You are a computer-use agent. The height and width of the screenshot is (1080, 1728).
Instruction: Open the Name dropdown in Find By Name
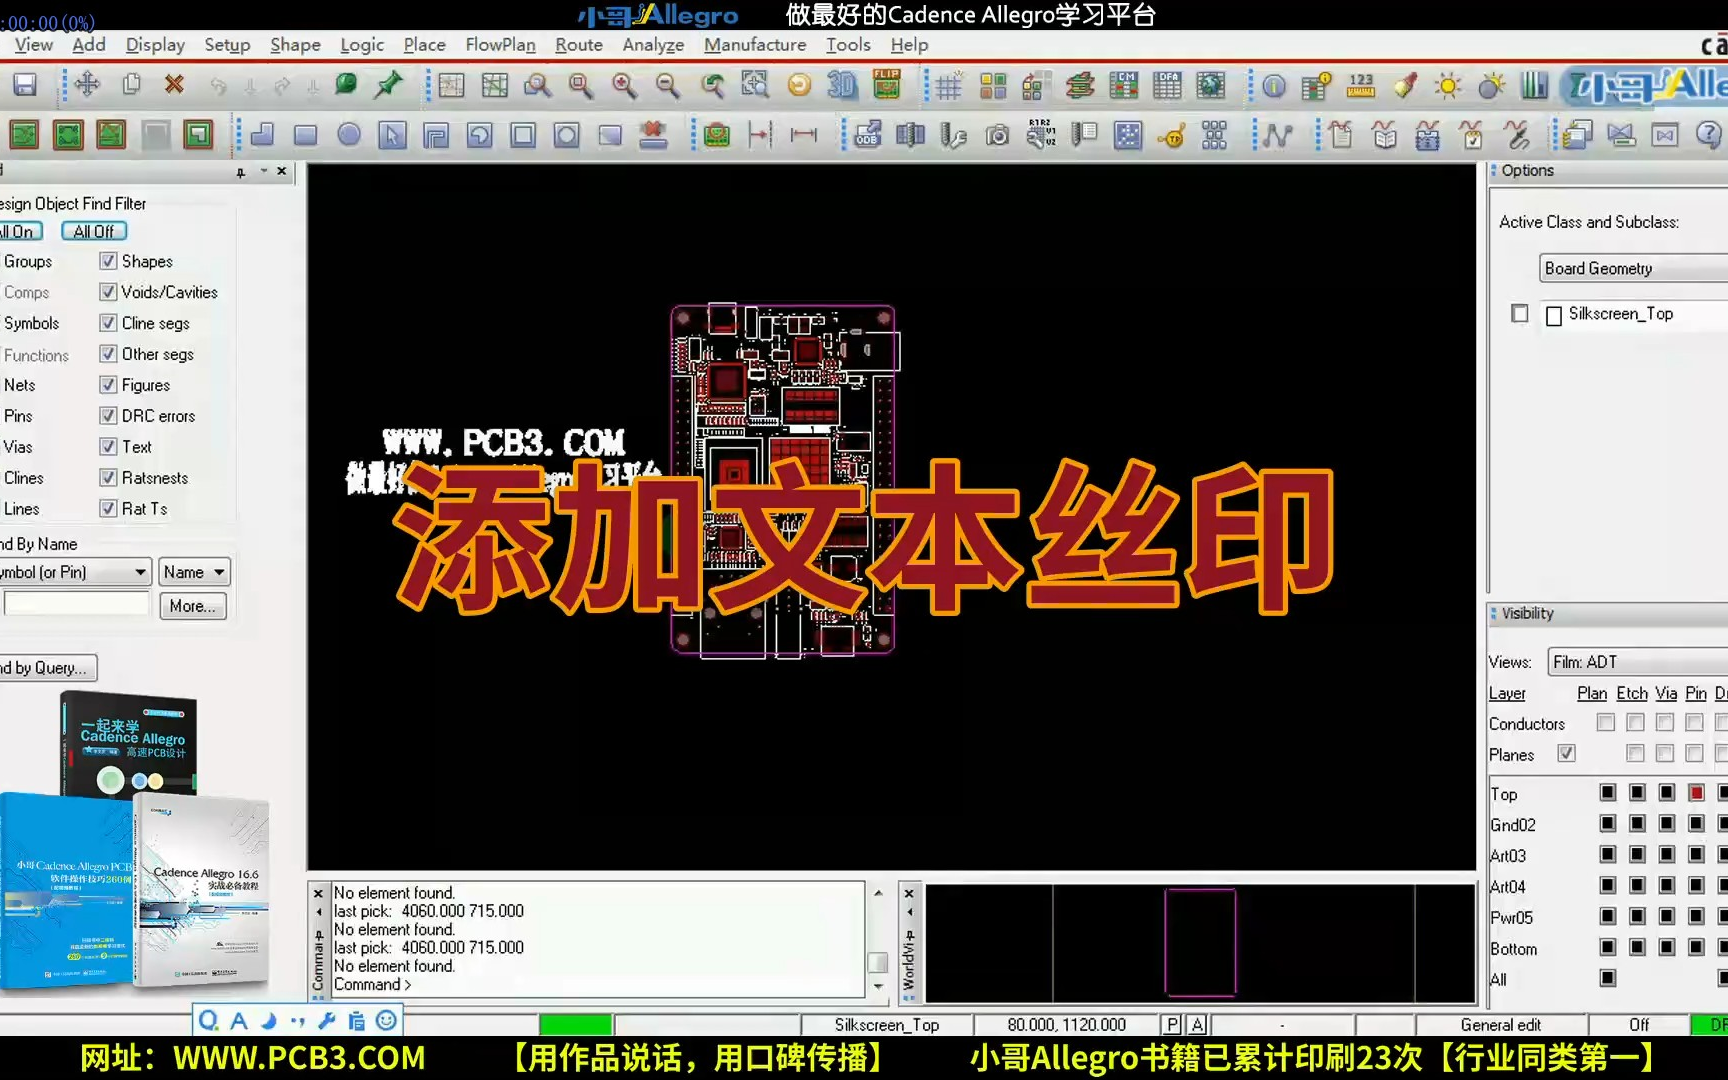(194, 572)
